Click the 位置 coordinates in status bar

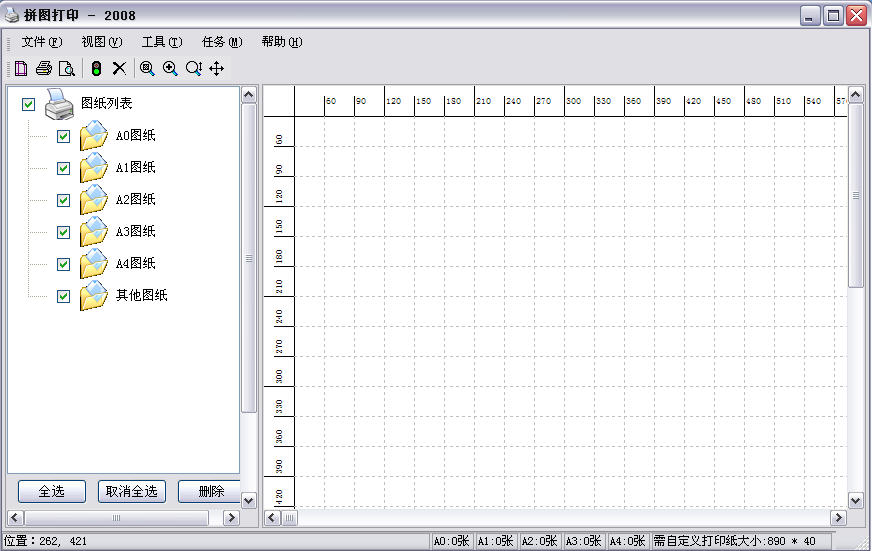click(x=46, y=541)
